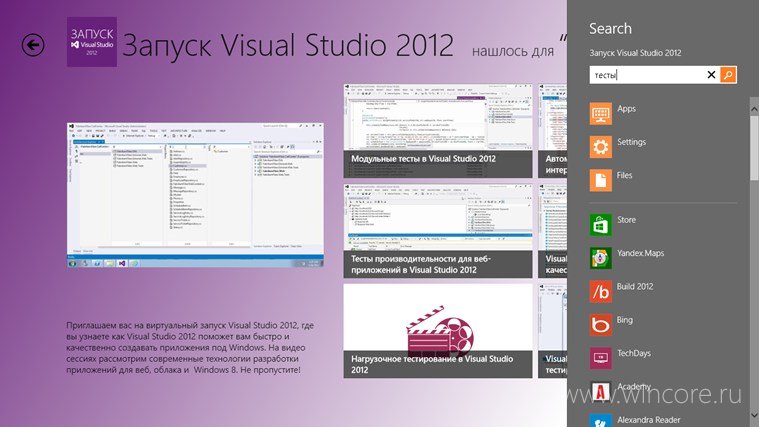The width and height of the screenshot is (759, 427).
Task: Click the Search pane scrollbar thumb
Action: (754, 148)
